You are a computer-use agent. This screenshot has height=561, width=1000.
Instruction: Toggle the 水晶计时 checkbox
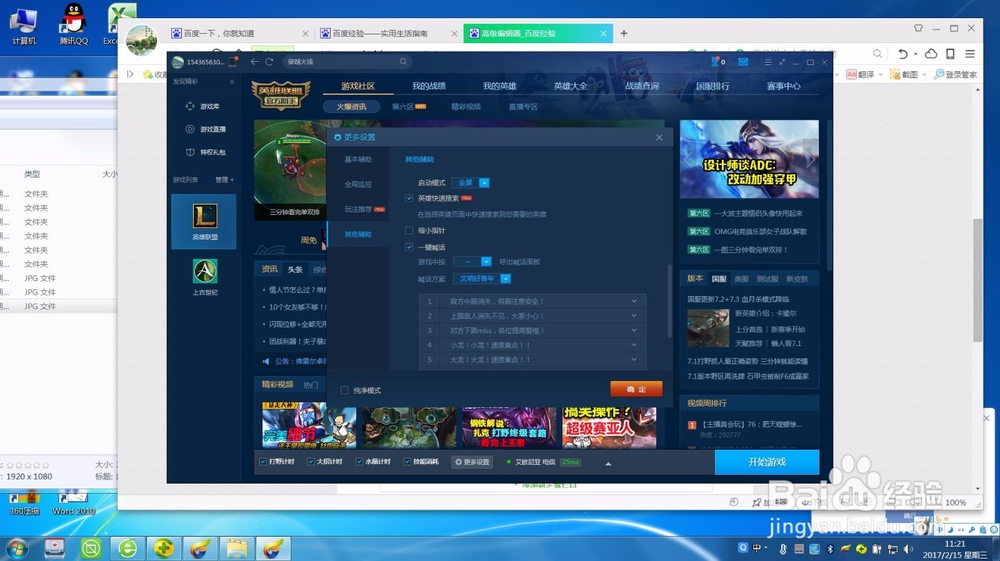[x=359, y=462]
